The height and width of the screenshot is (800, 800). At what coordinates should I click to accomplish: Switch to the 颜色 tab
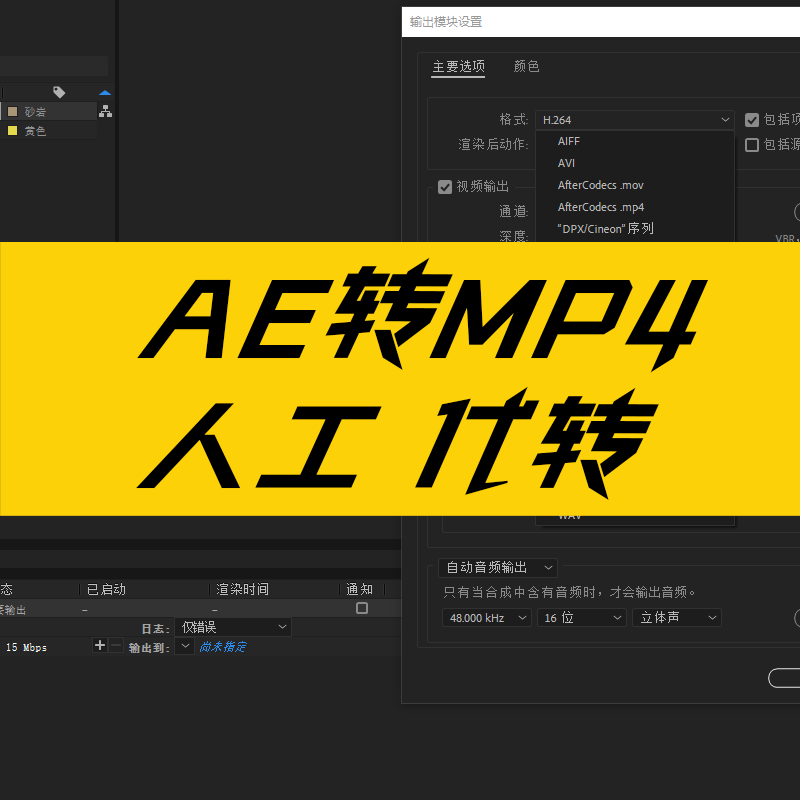click(526, 66)
